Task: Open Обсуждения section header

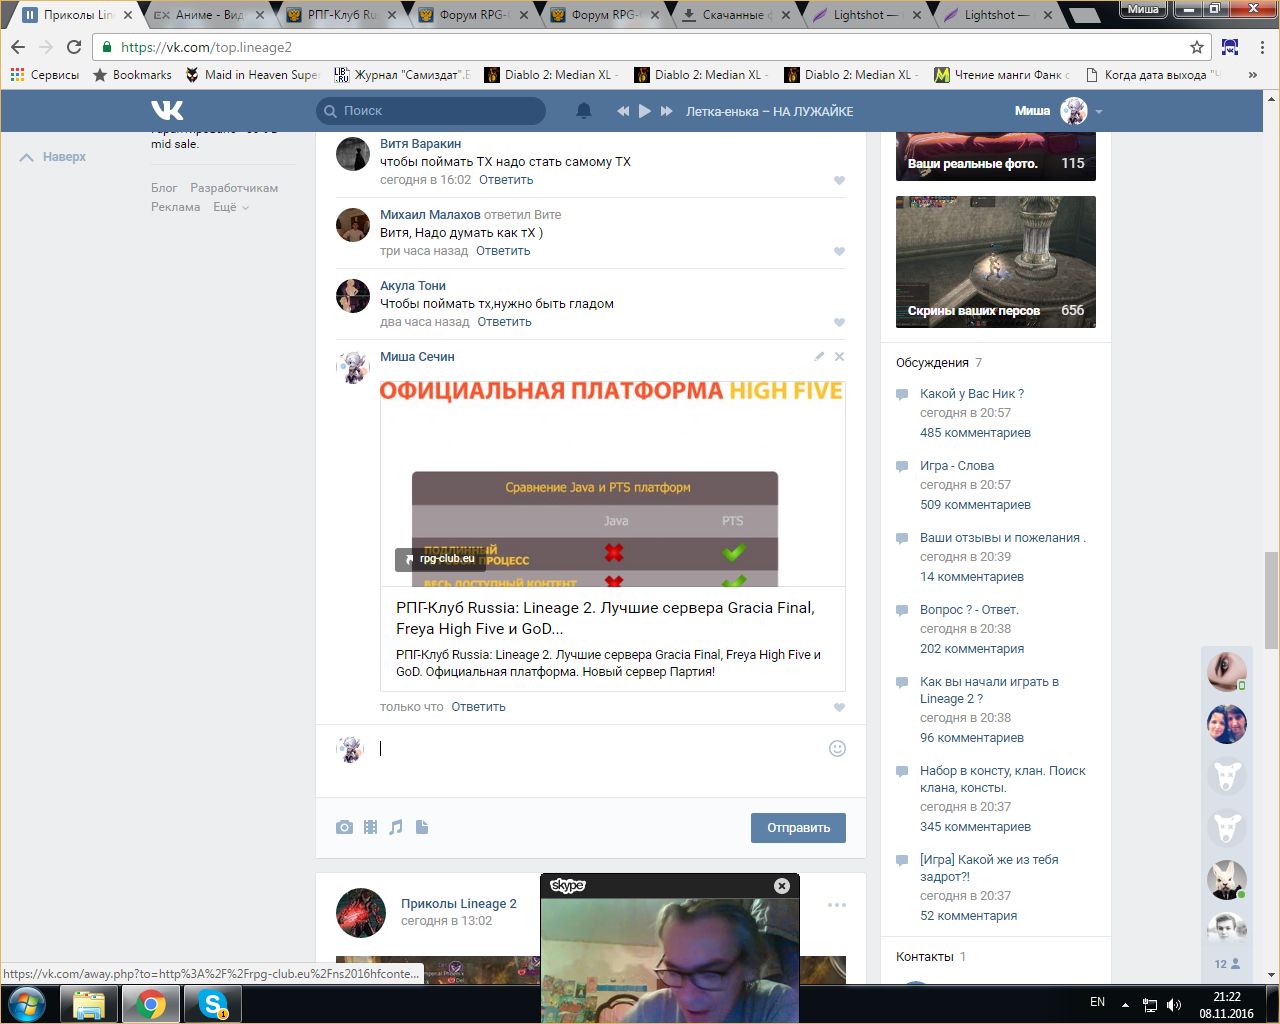Action: click(939, 363)
